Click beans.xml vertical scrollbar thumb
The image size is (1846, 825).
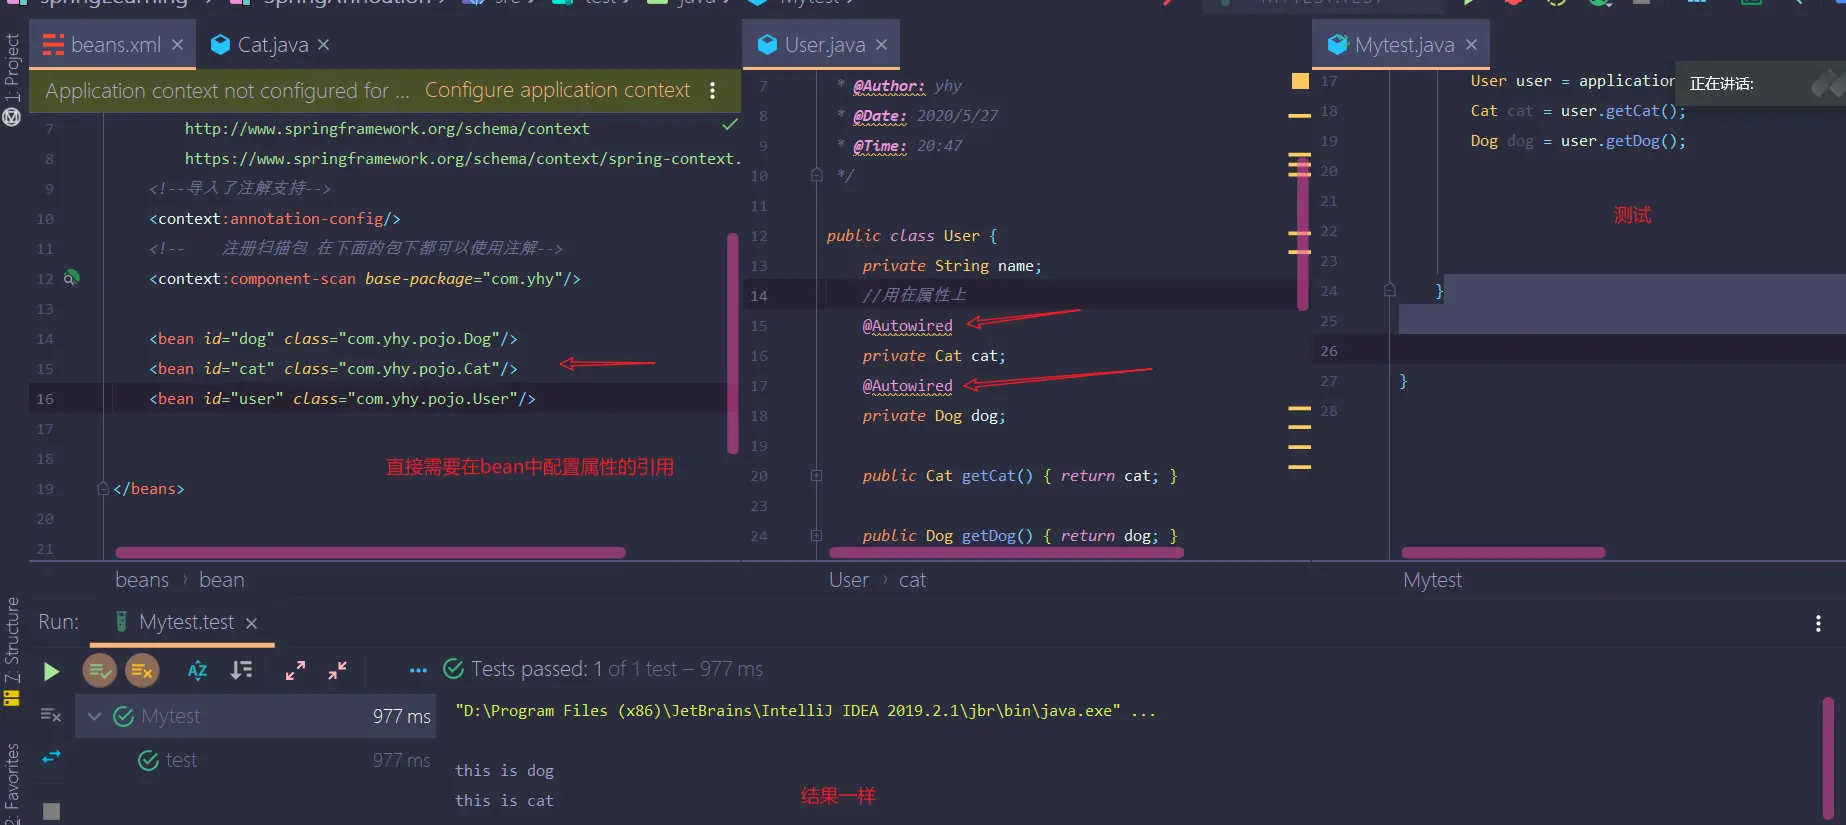[x=733, y=342]
